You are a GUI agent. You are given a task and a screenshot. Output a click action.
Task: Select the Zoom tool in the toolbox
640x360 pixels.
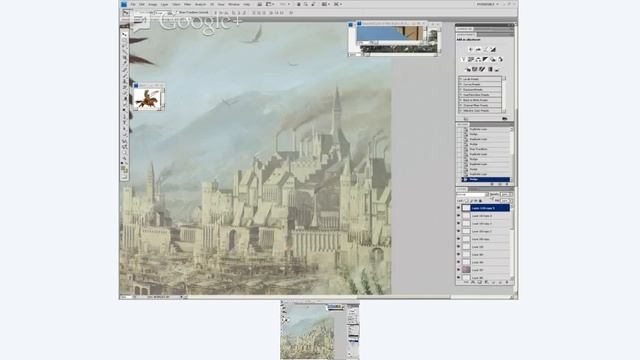click(x=124, y=158)
